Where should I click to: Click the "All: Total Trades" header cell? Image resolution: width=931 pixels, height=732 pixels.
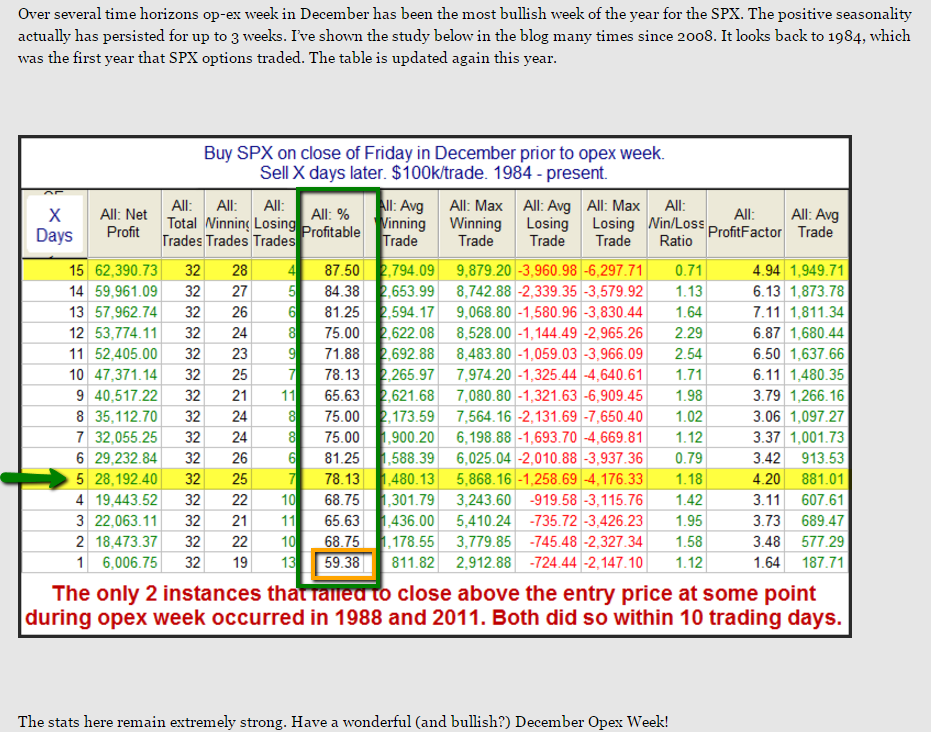click(x=182, y=223)
